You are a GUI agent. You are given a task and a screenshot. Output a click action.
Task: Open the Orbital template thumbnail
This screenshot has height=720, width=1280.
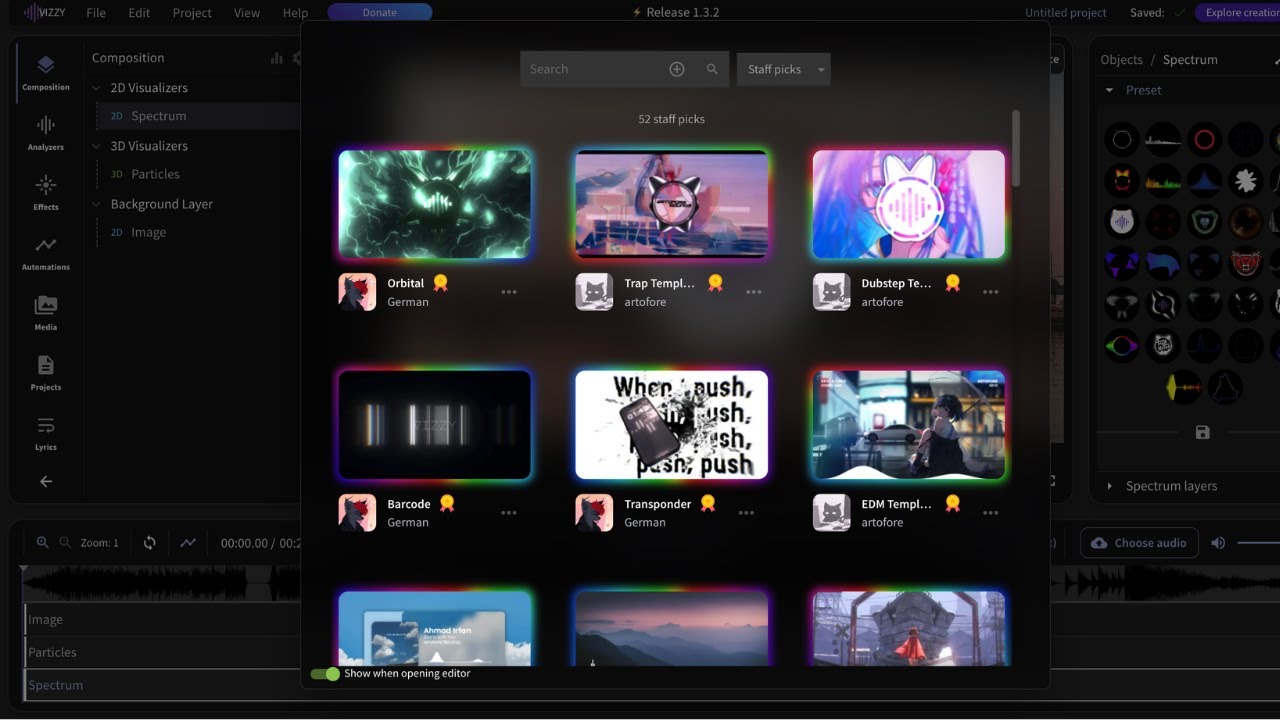[435, 204]
